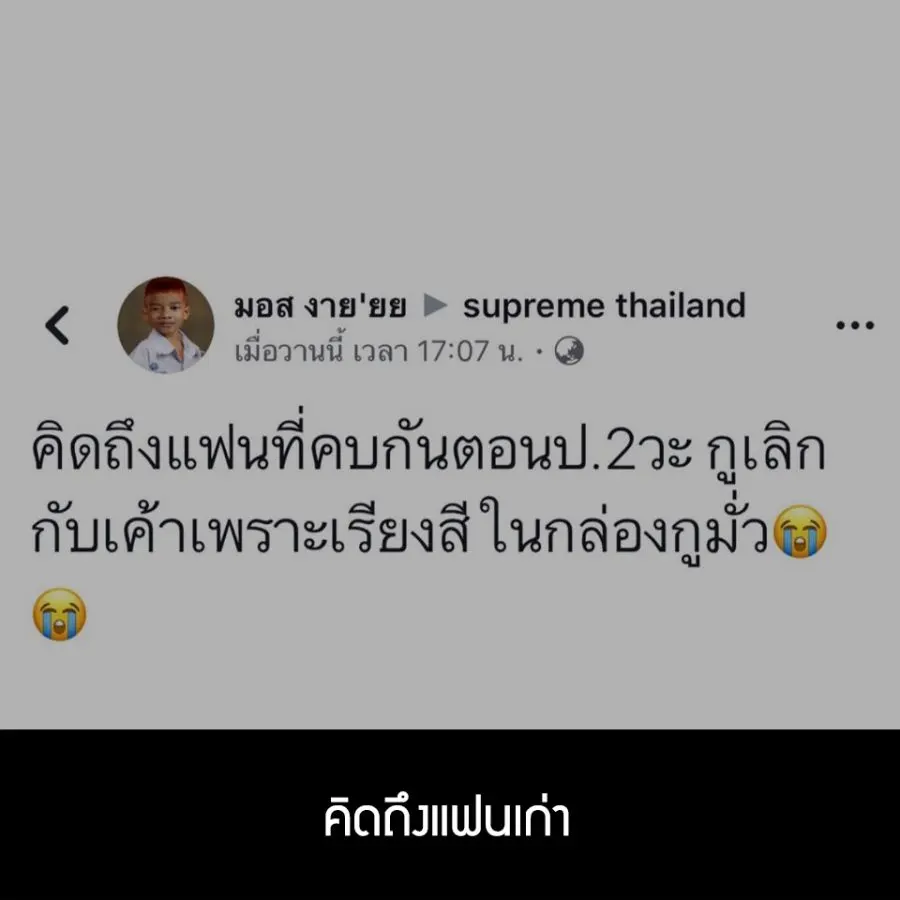The width and height of the screenshot is (900, 900).
Task: Click the word supreme in the group name
Action: [x=534, y=308]
